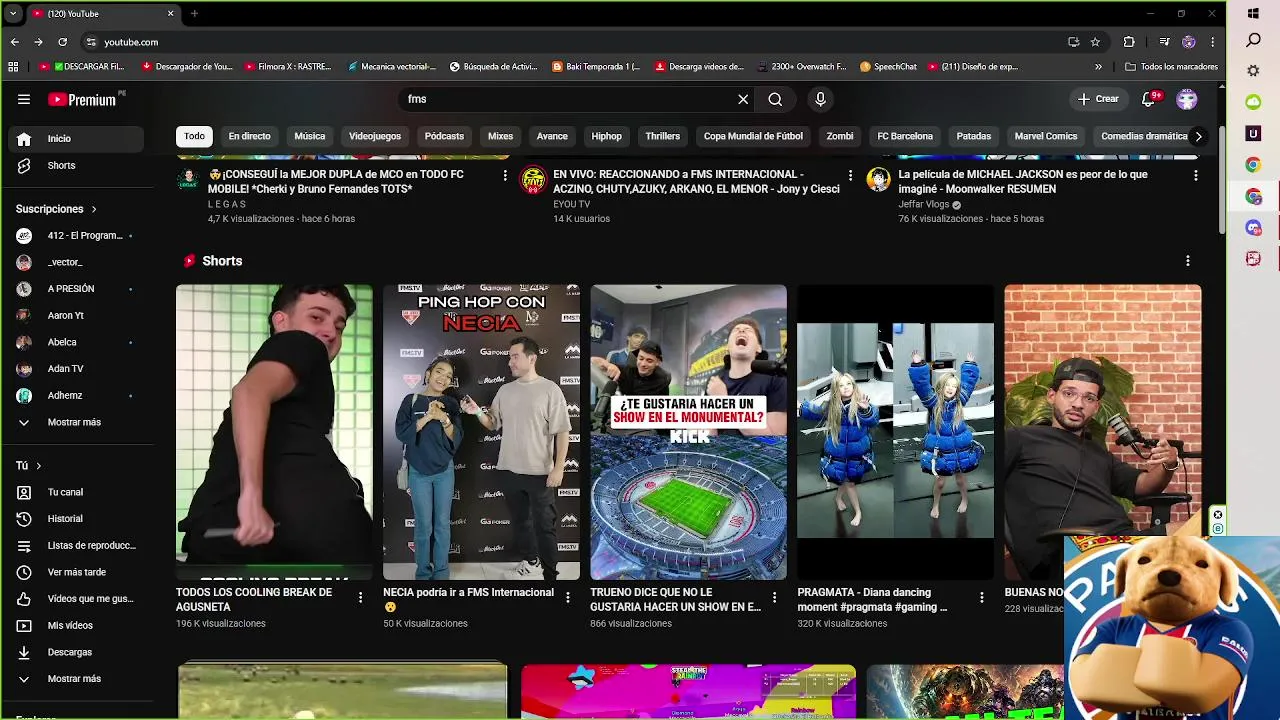Viewport: 1280px width, 720px height.
Task: Select the Hiphop filter chip
Action: tap(606, 136)
